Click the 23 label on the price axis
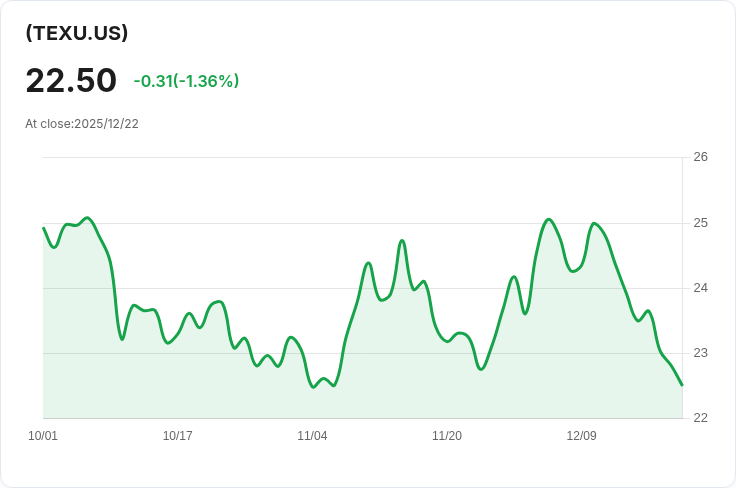Screen dimensions: 736x488 pyautogui.click(x=700, y=353)
